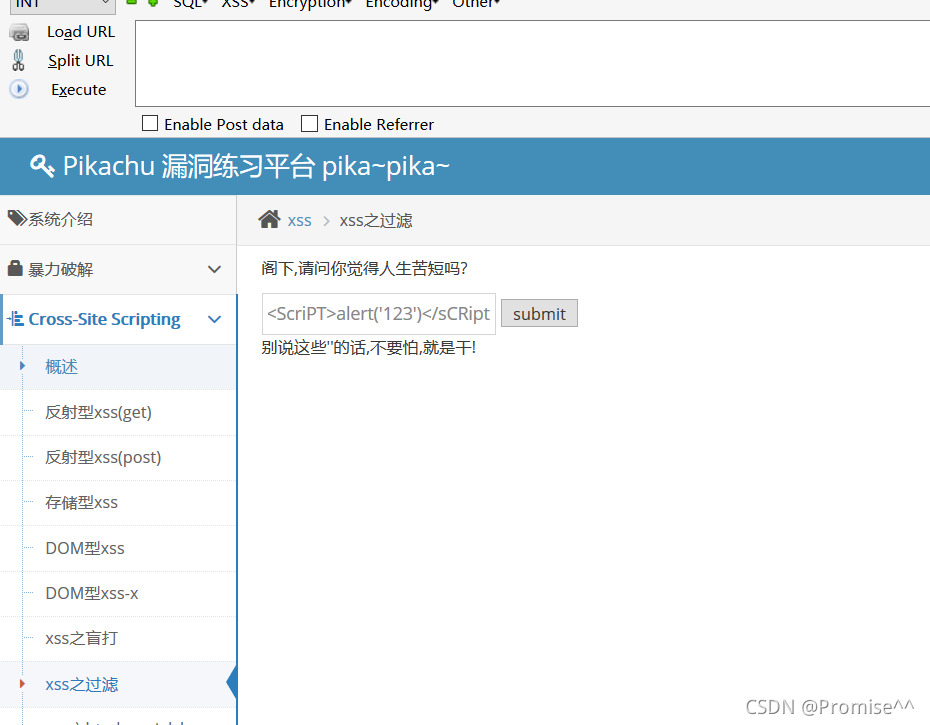Click the xss之过滤 breadcrumb text
The height and width of the screenshot is (725, 930).
pyautogui.click(x=375, y=221)
